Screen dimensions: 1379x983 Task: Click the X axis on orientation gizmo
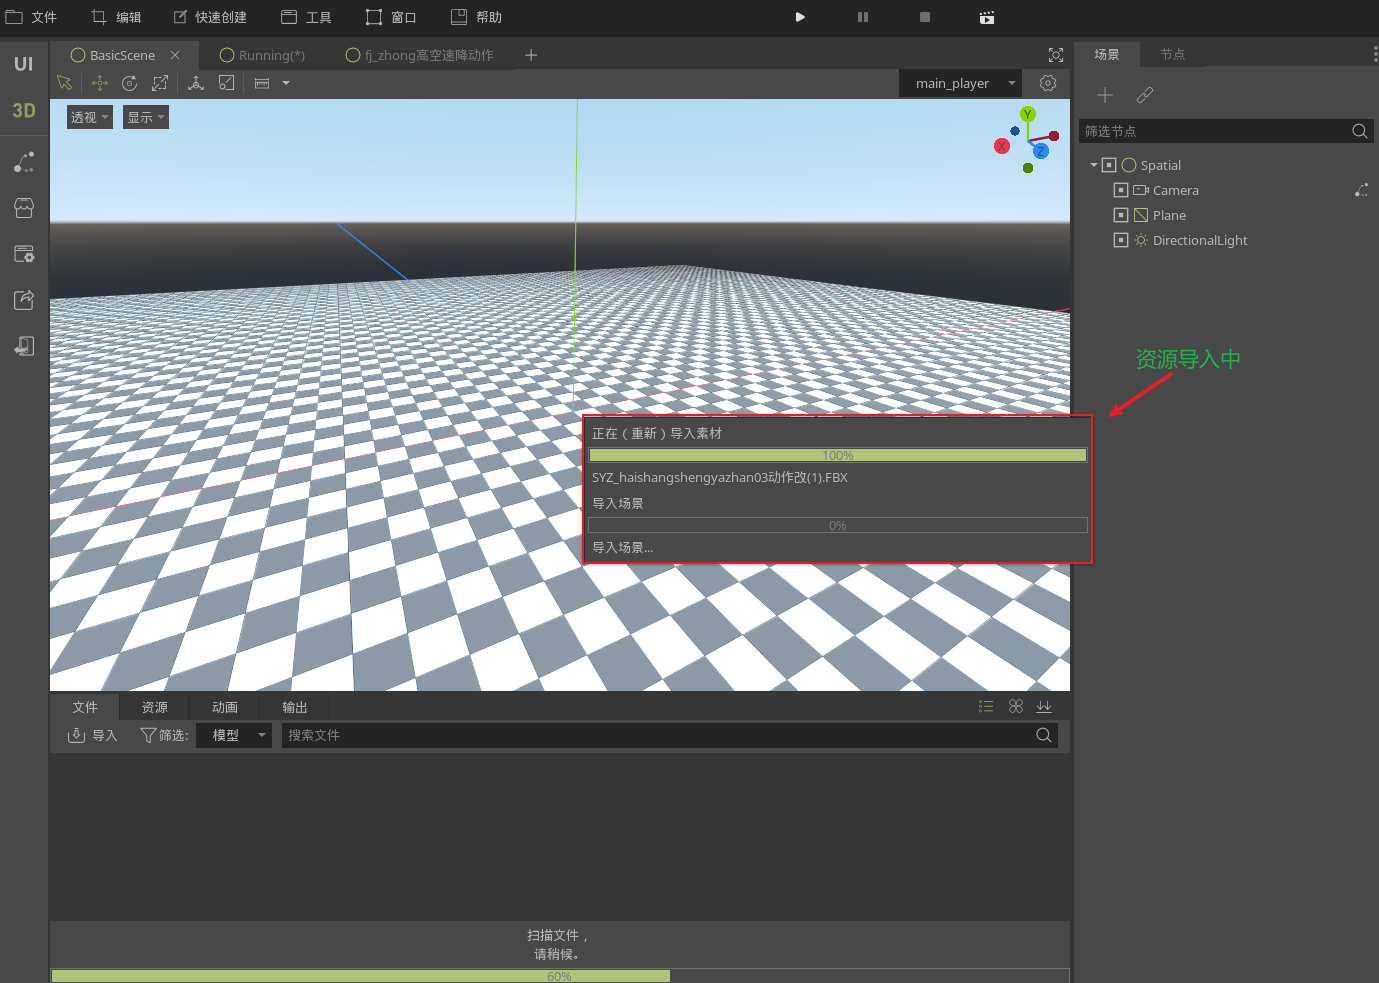(1002, 146)
